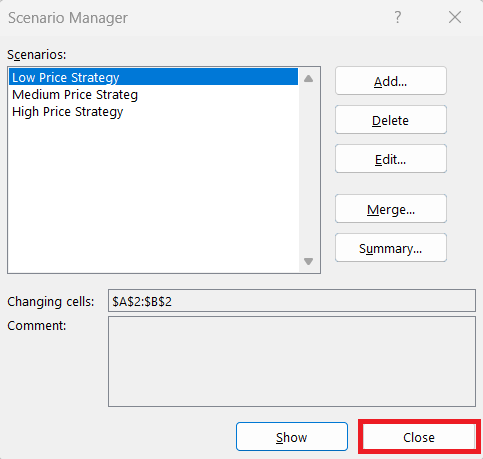Close the dialog with the X icon

pos(455,17)
